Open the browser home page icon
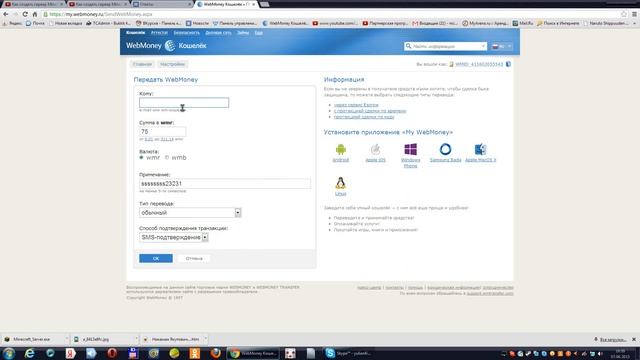 (x=35, y=14)
